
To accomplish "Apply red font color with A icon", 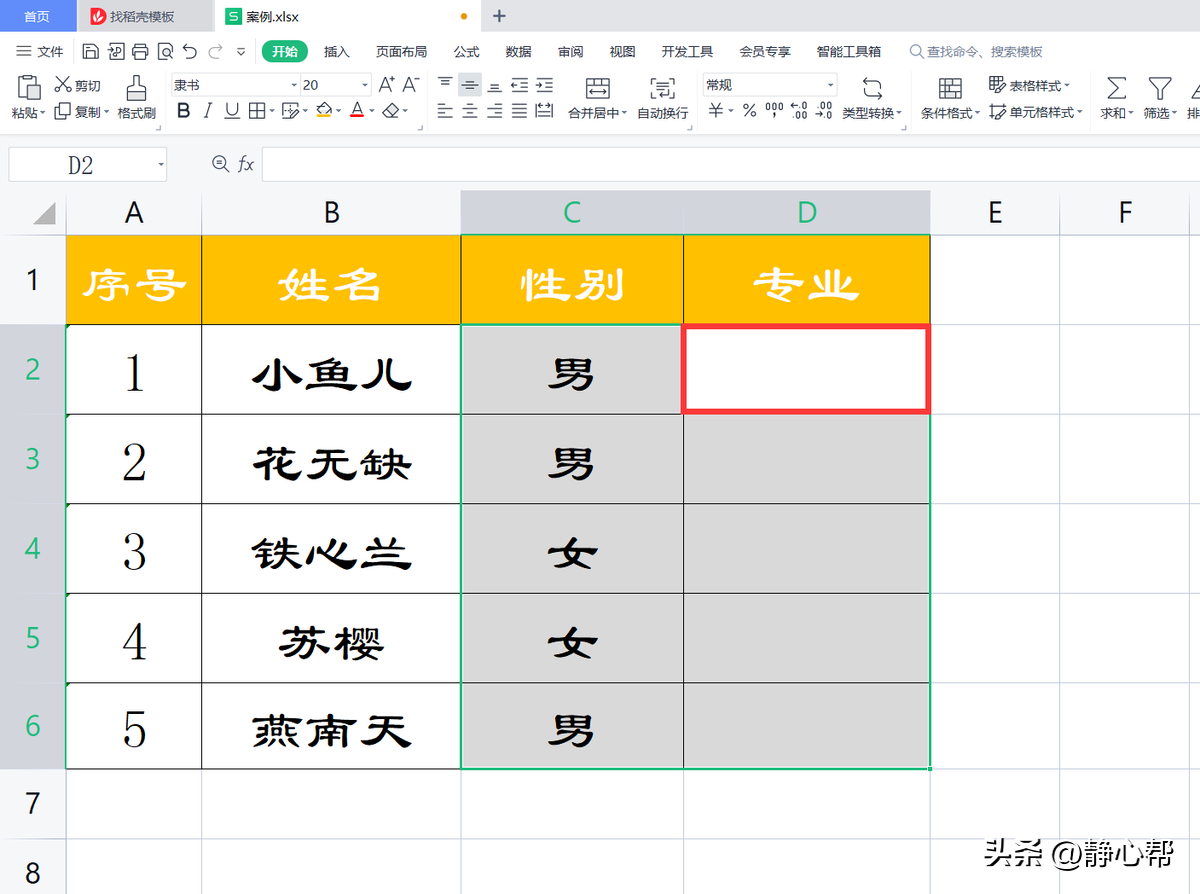I will (357, 111).
